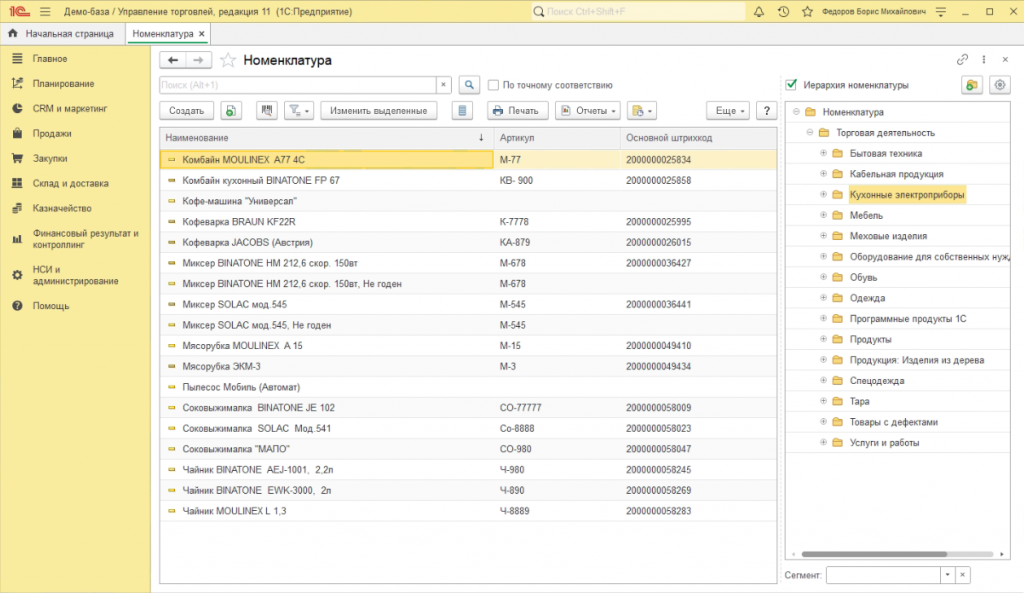Go to home page icon

pos(12,33)
